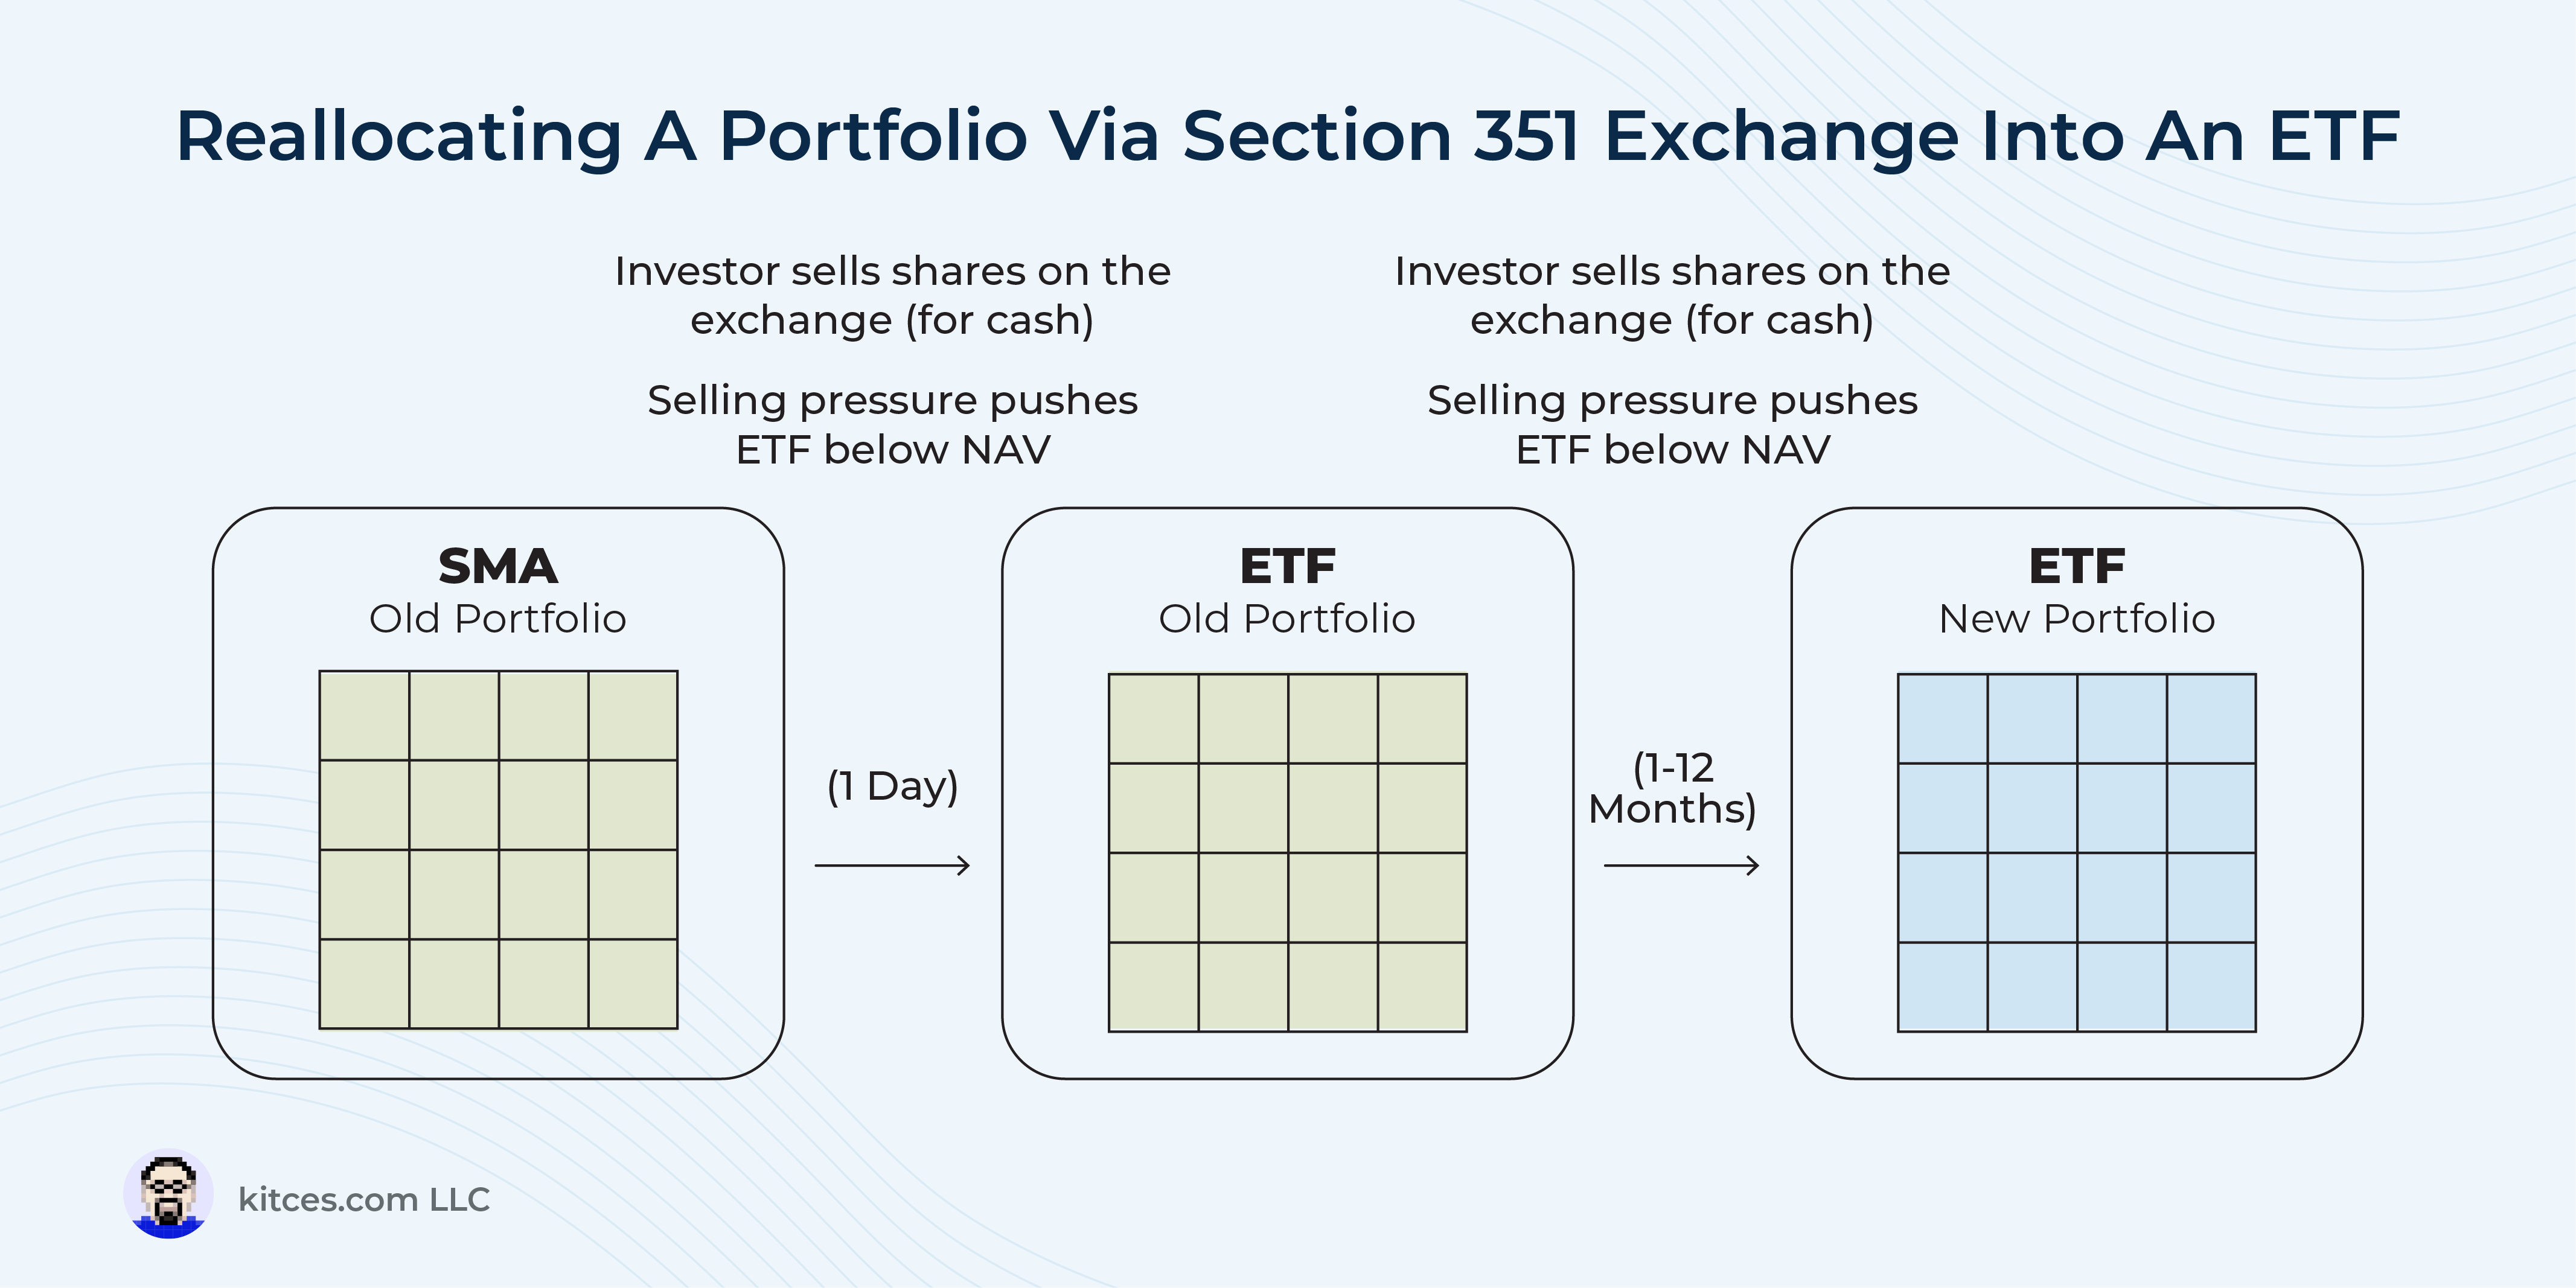Click the arrow under "(1-12 Months)"
2576x1288 pixels.
click(1681, 865)
